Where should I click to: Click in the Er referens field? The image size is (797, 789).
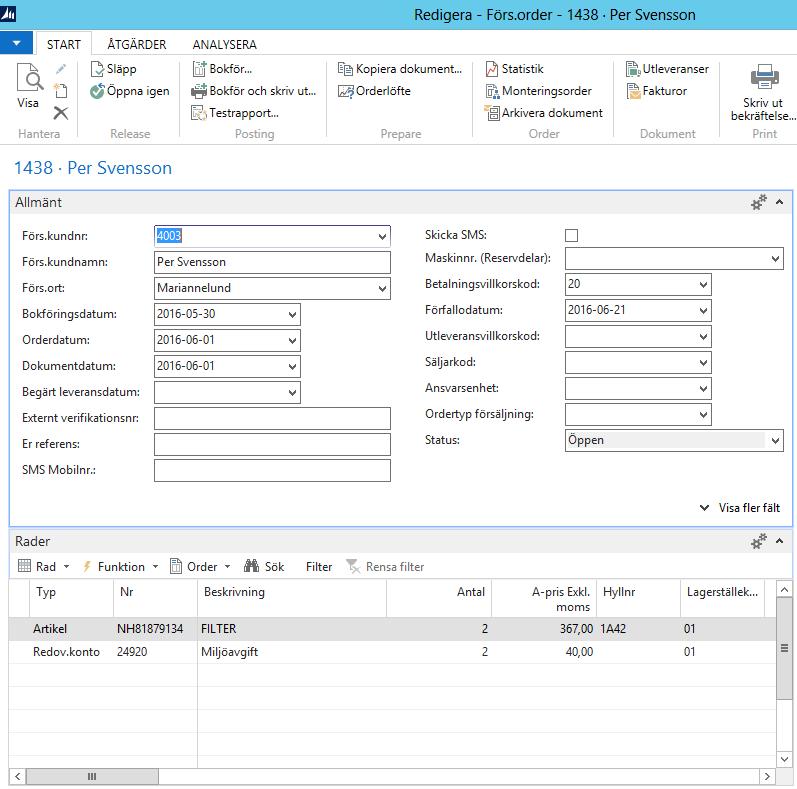(x=272, y=444)
